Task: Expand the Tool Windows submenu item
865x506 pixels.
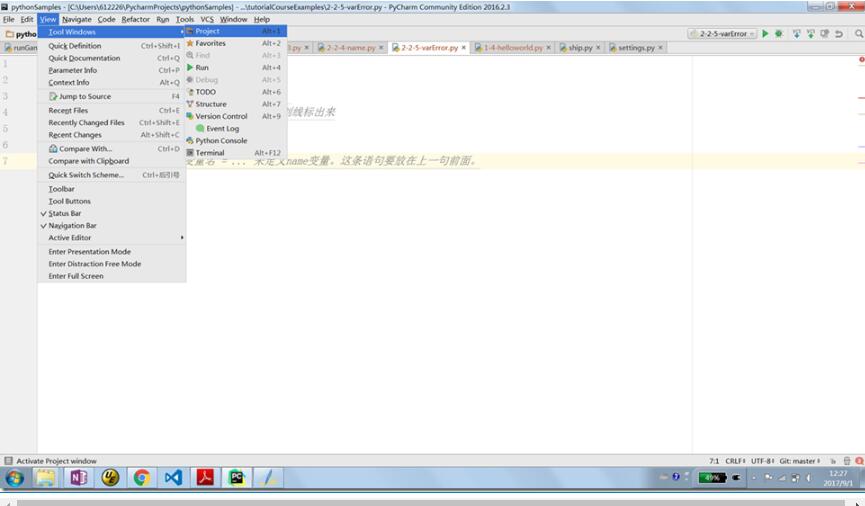Action: pos(112,32)
